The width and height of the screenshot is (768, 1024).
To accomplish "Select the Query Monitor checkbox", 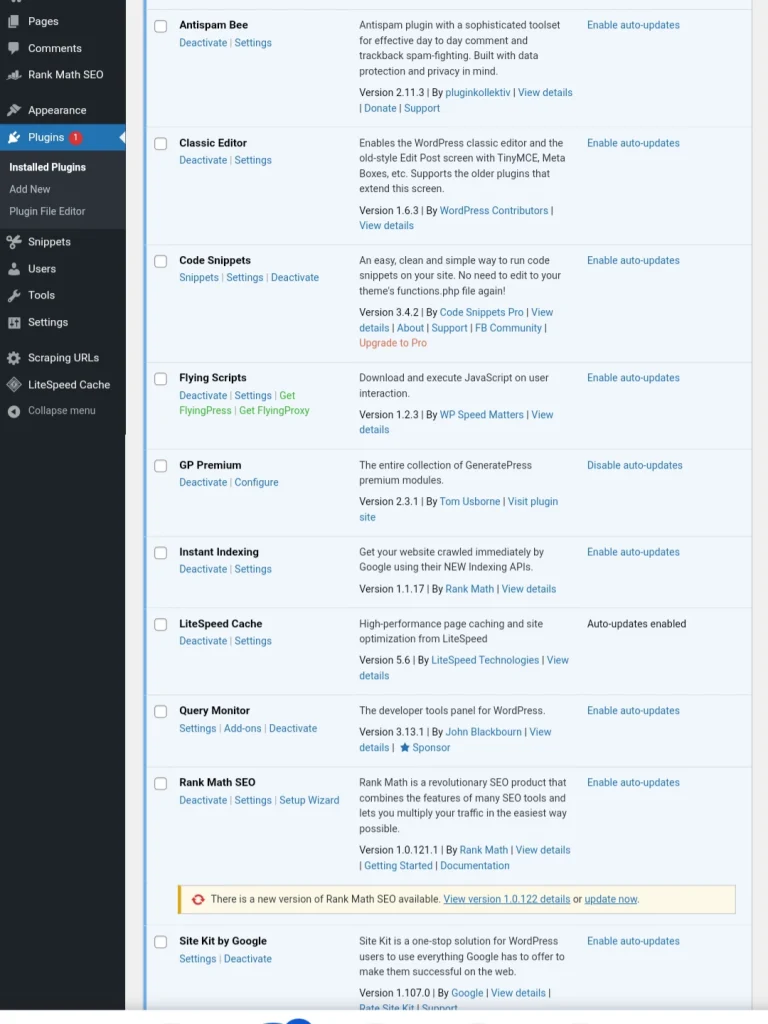I will (x=161, y=711).
